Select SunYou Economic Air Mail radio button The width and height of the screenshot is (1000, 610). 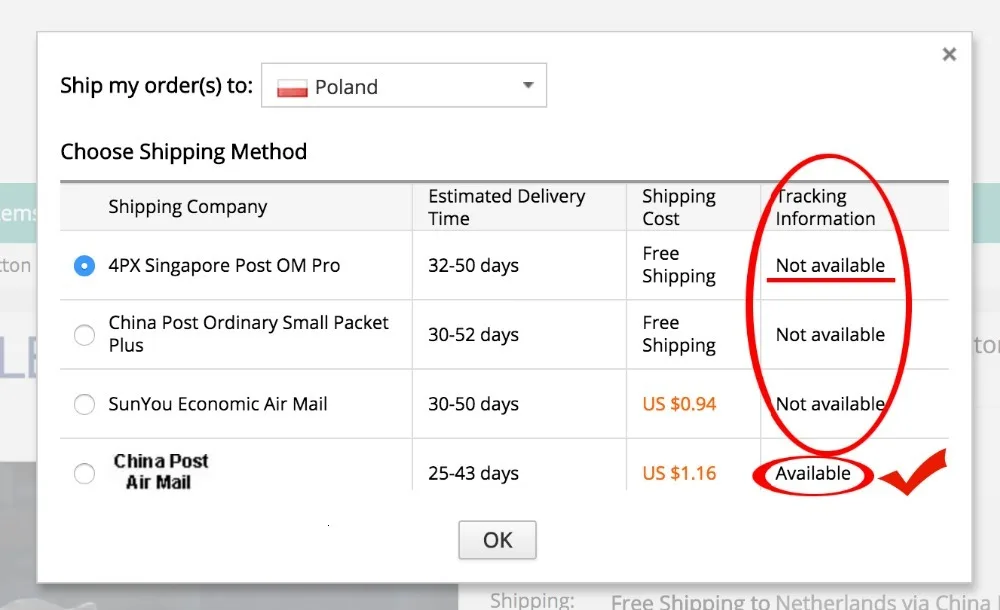pos(84,404)
